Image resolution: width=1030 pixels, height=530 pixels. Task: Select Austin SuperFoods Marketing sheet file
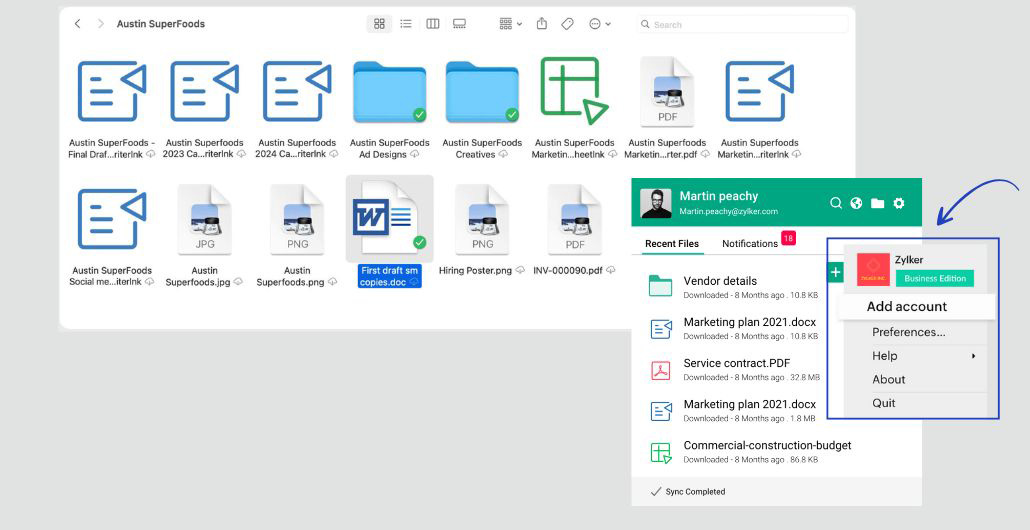coord(575,109)
